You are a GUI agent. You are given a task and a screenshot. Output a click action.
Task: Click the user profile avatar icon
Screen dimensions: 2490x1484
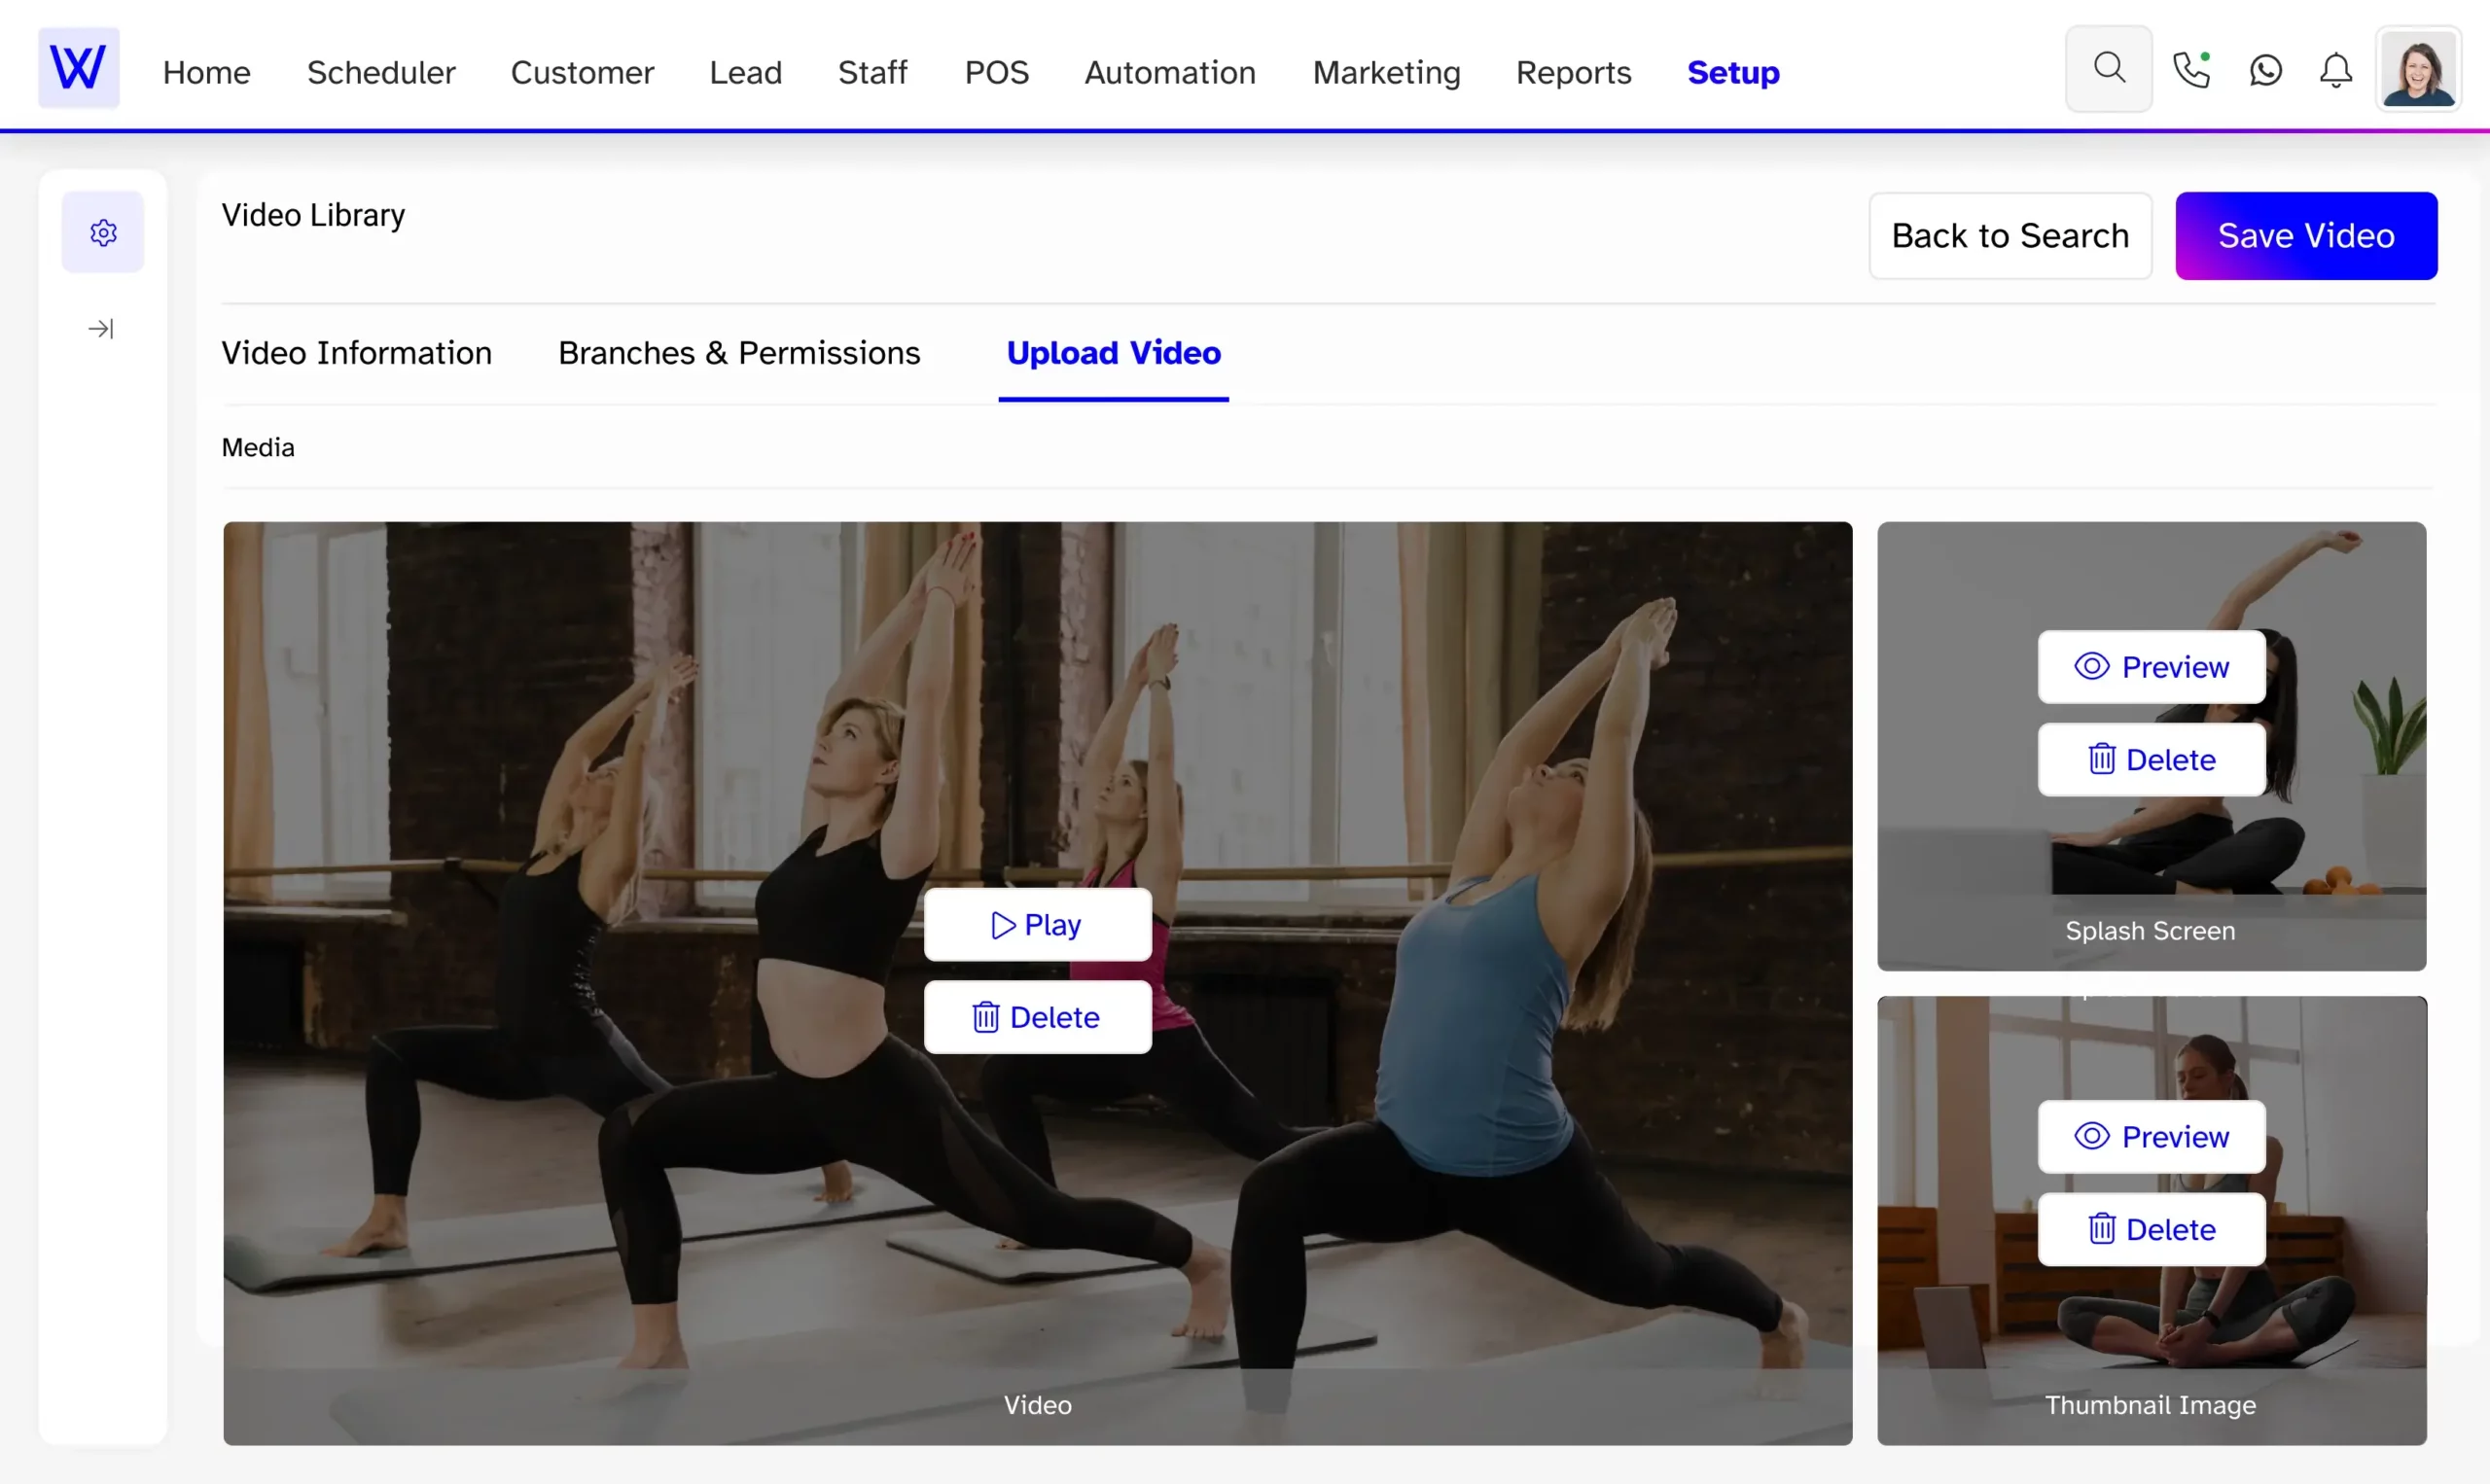2419,69
